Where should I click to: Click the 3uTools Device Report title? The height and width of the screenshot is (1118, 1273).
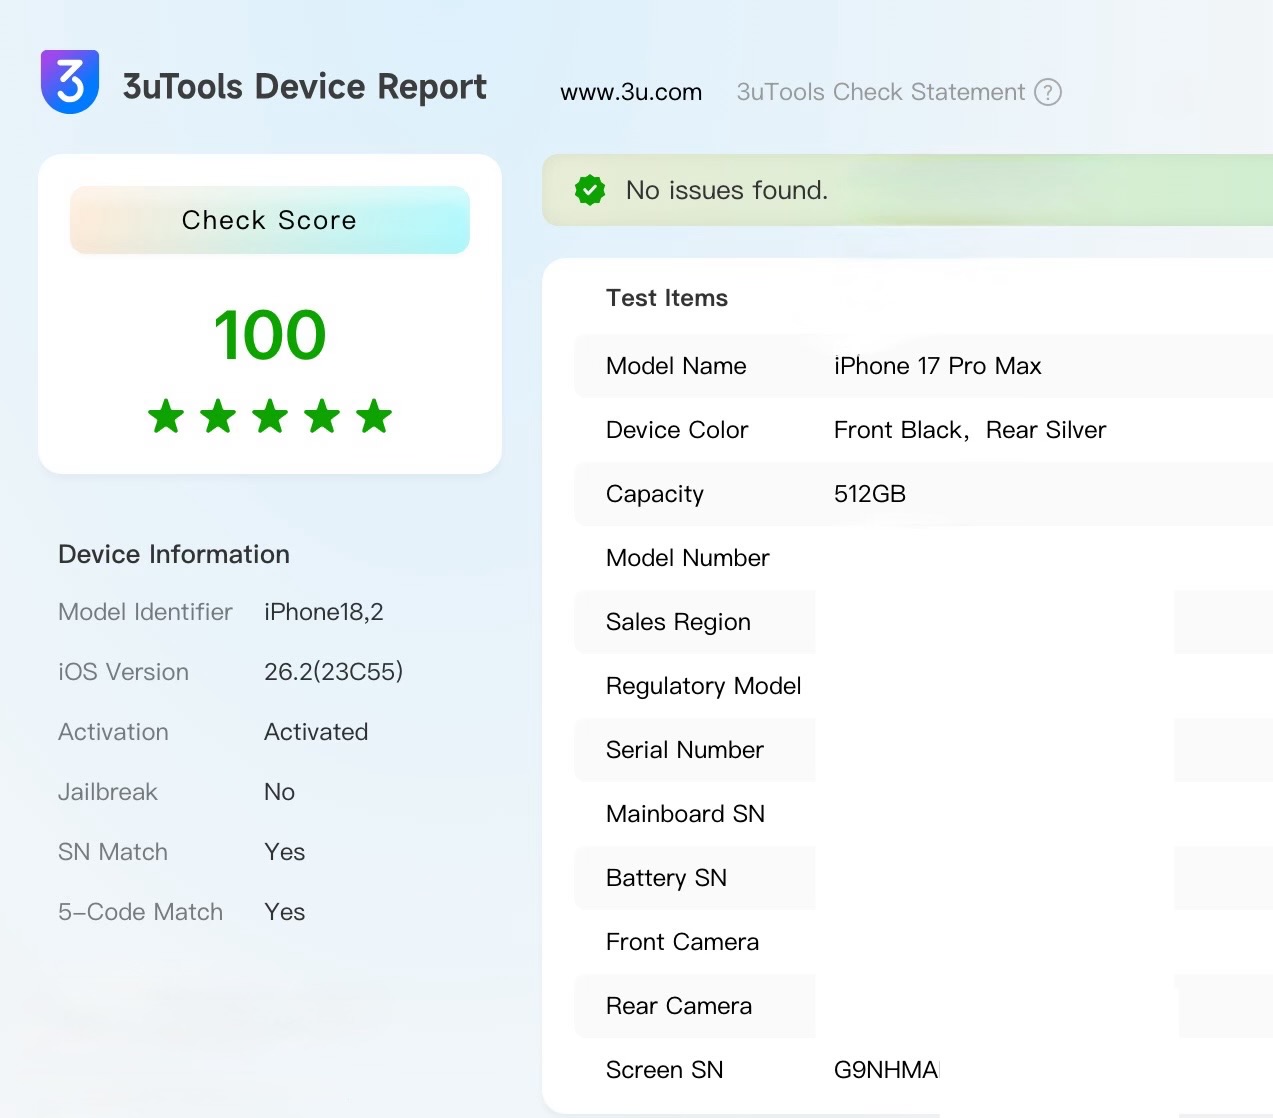click(x=304, y=87)
